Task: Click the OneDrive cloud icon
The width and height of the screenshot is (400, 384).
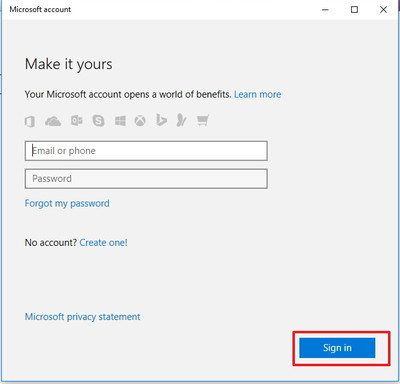Action: click(53, 121)
